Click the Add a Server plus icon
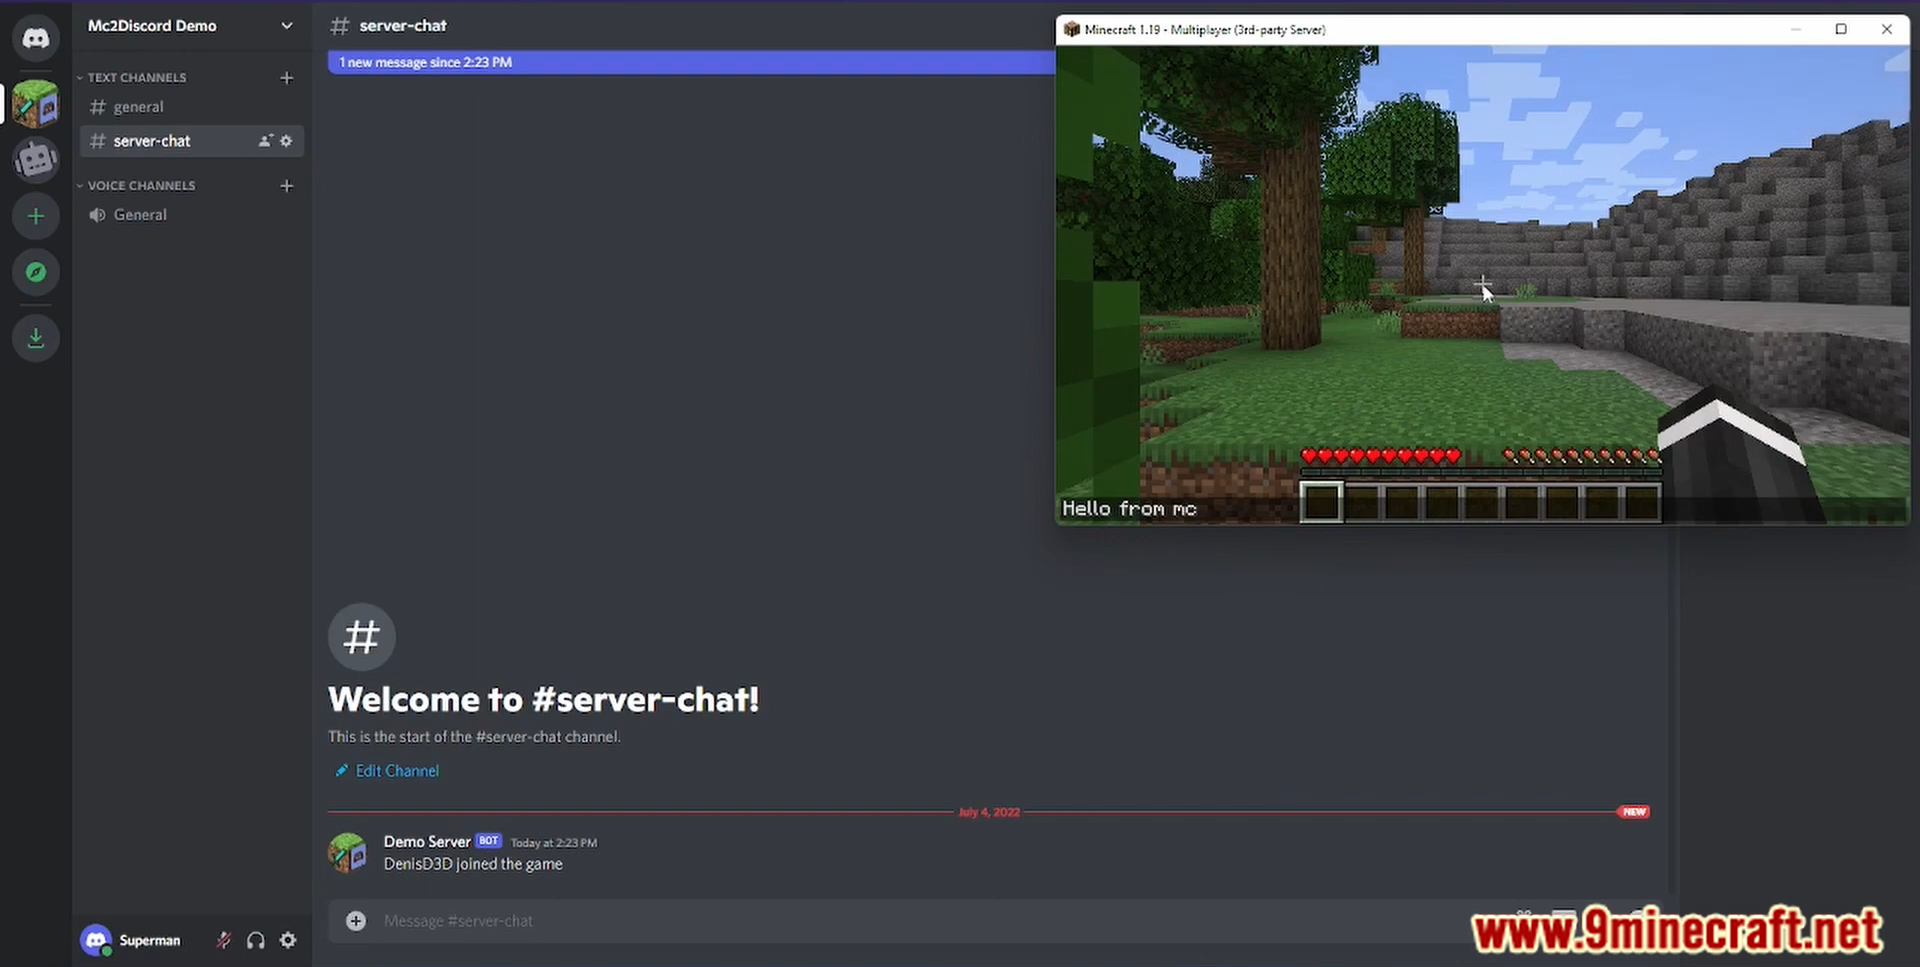 [x=36, y=216]
